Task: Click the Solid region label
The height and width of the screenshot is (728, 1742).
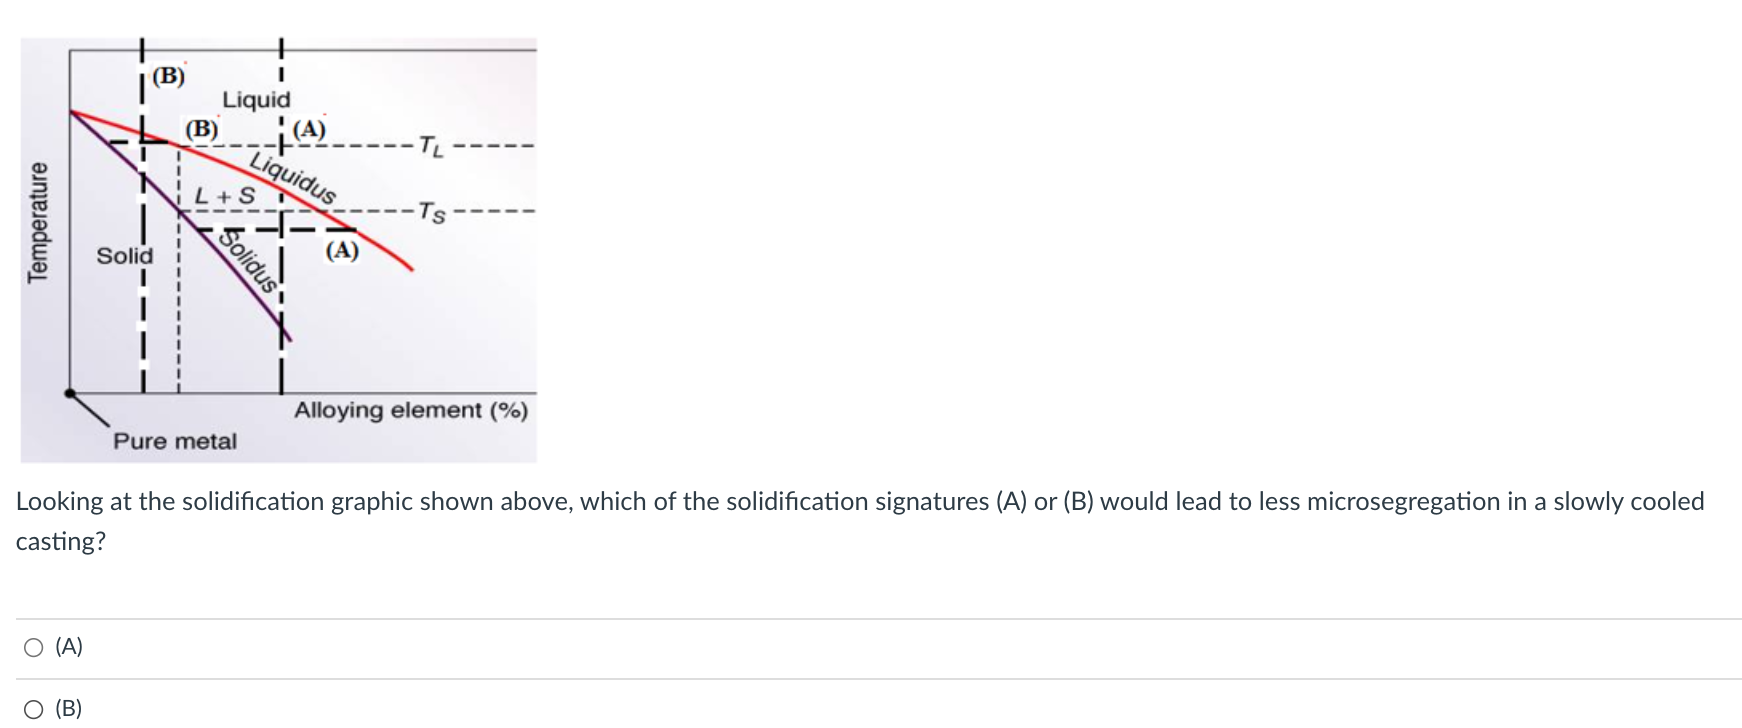Action: pyautogui.click(x=125, y=256)
